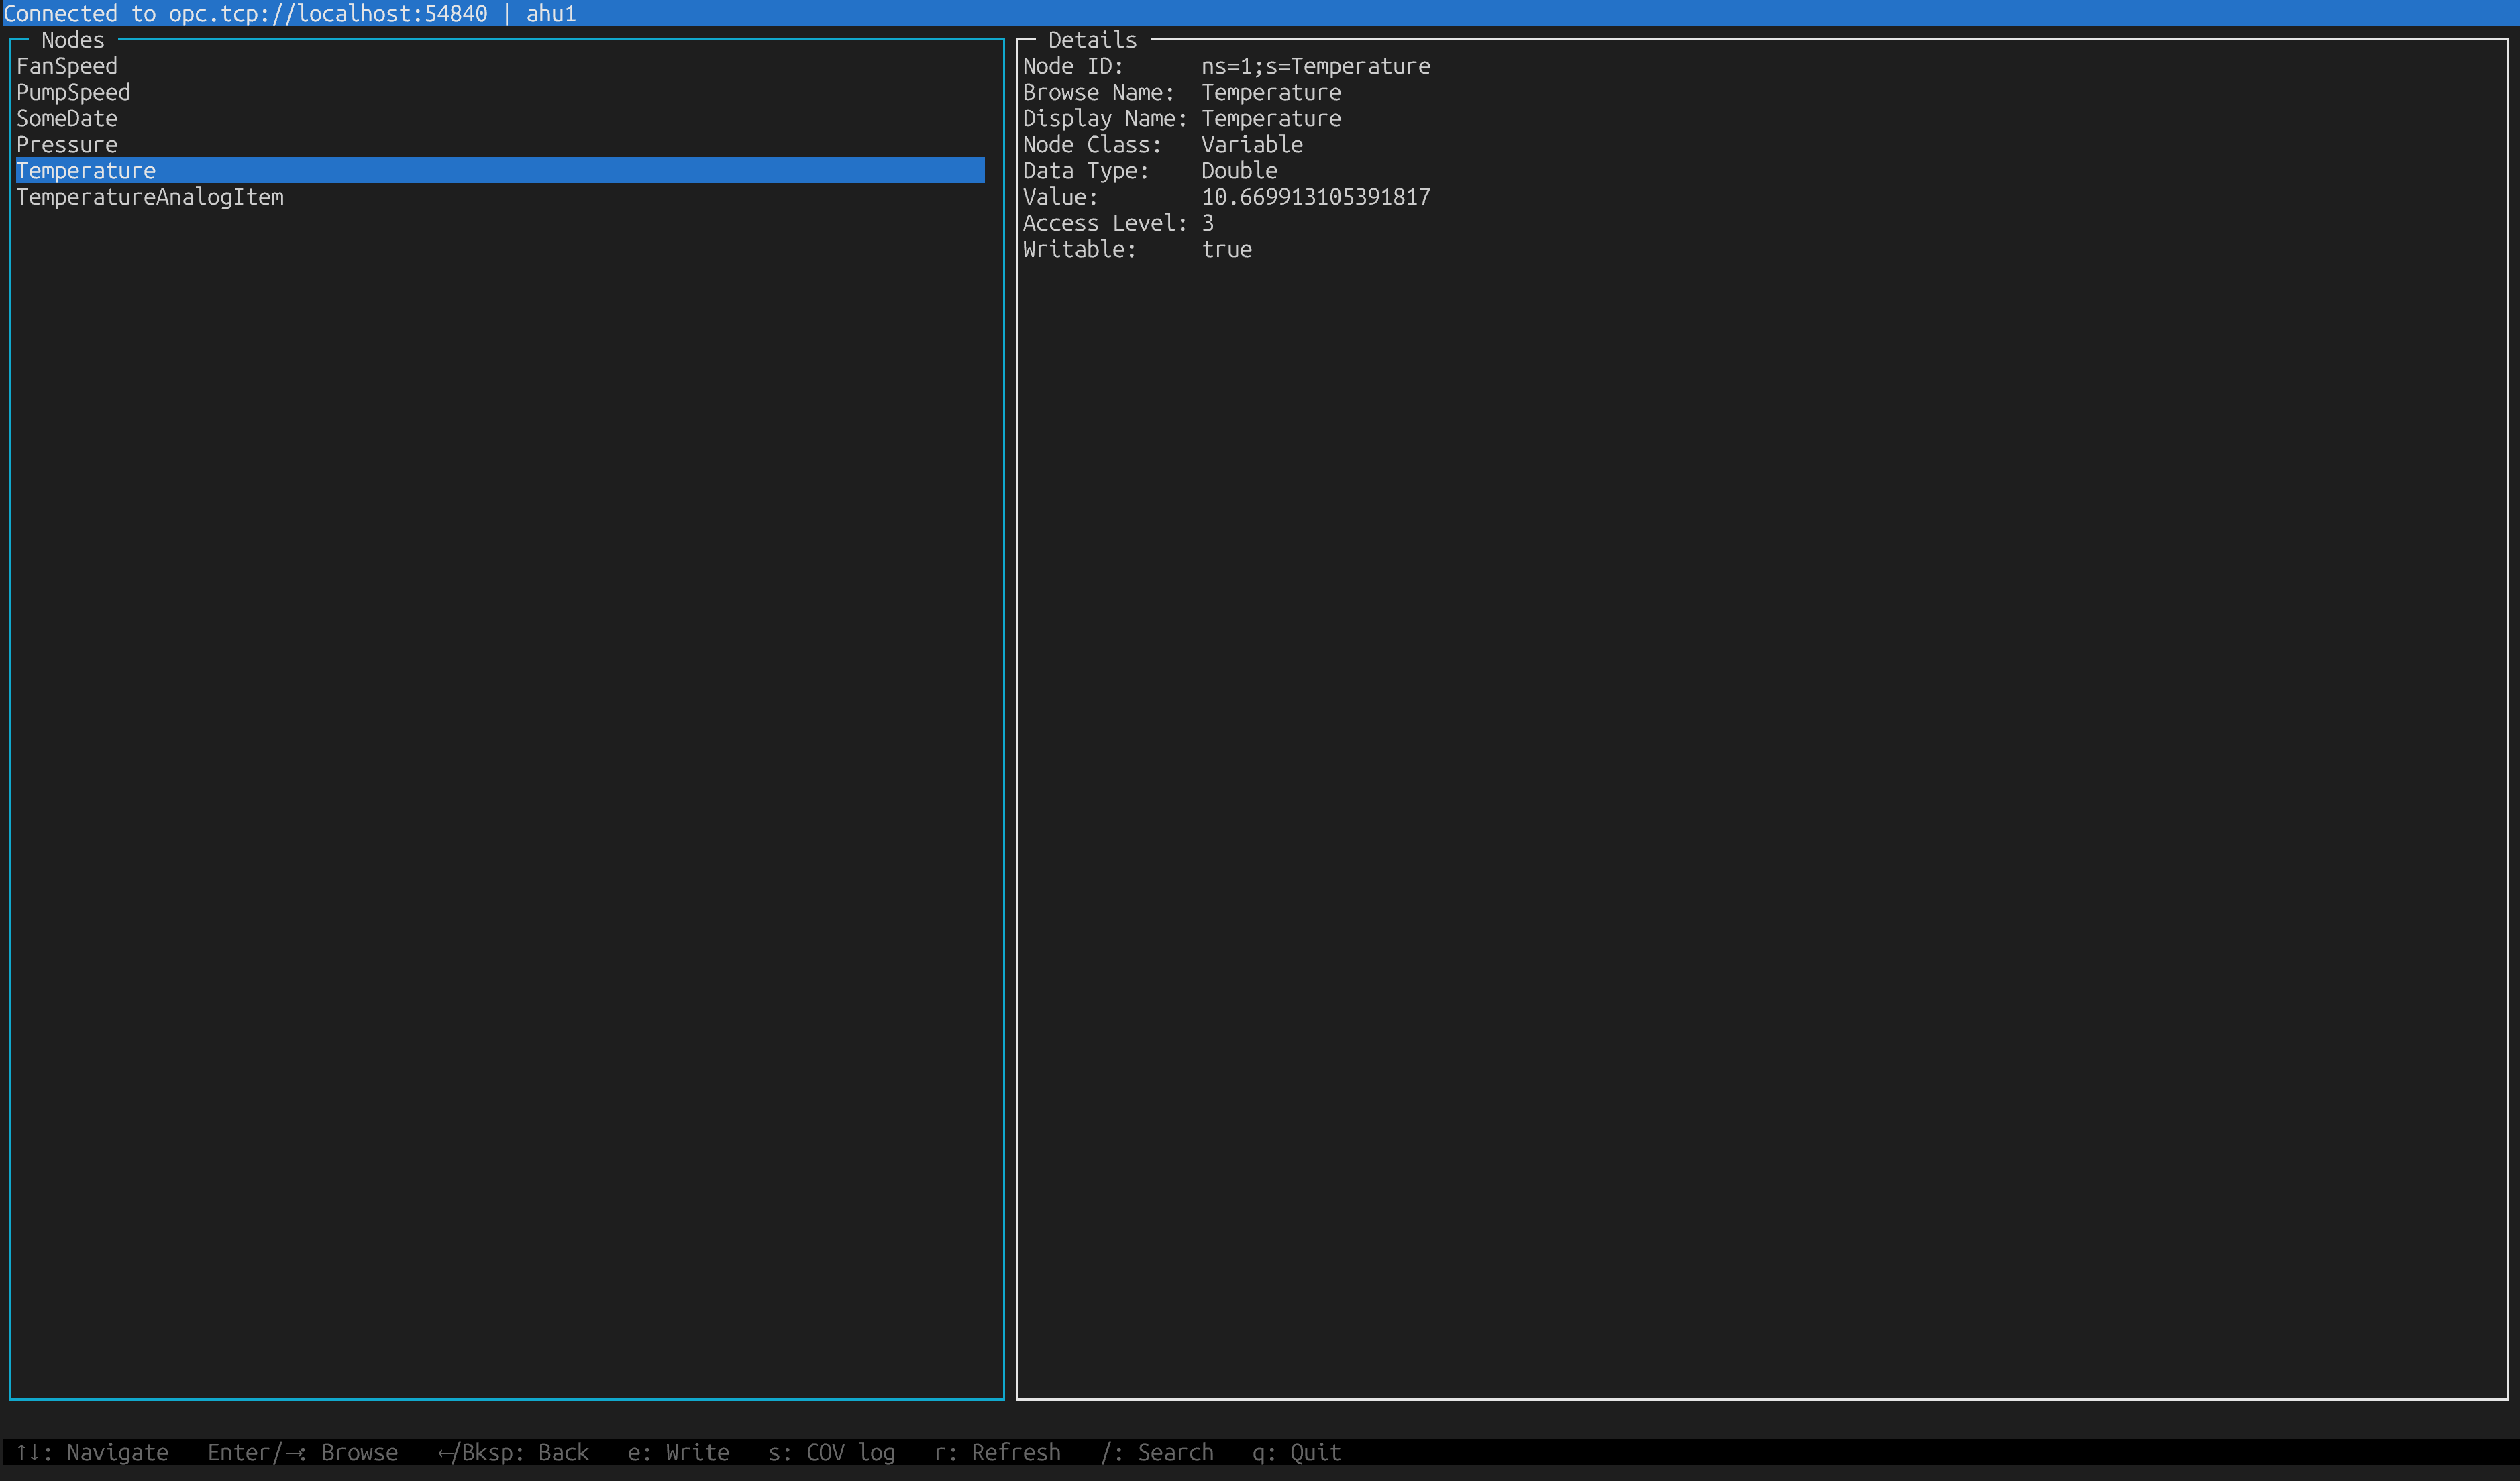2520x1481 pixels.
Task: Click the Access Level value 3
Action: (1208, 223)
